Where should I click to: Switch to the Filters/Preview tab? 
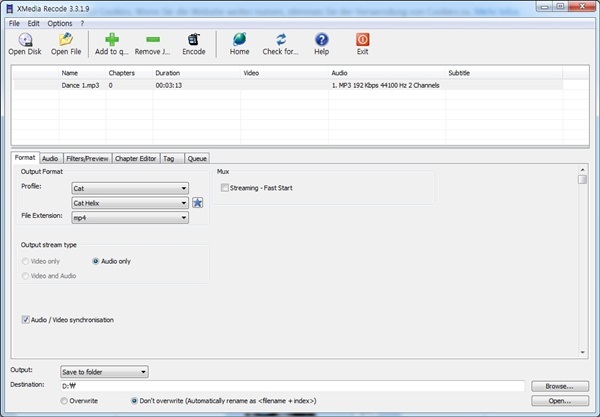click(x=87, y=158)
